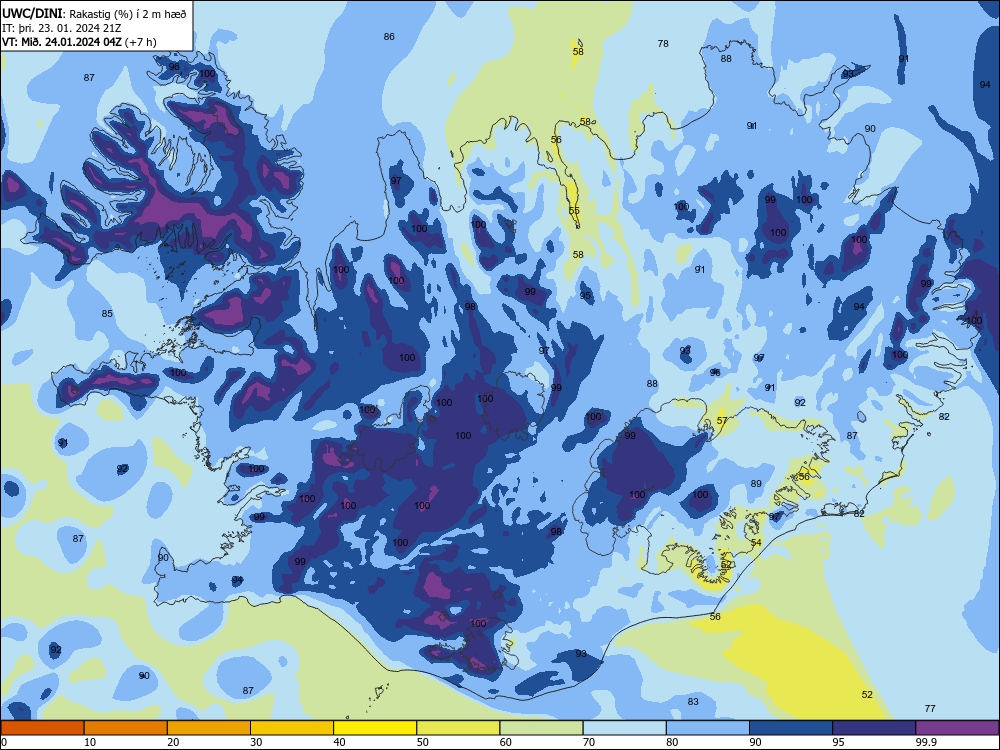Click the humidity value '89' on the map
This screenshot has height=750, width=1000.
(x=756, y=483)
